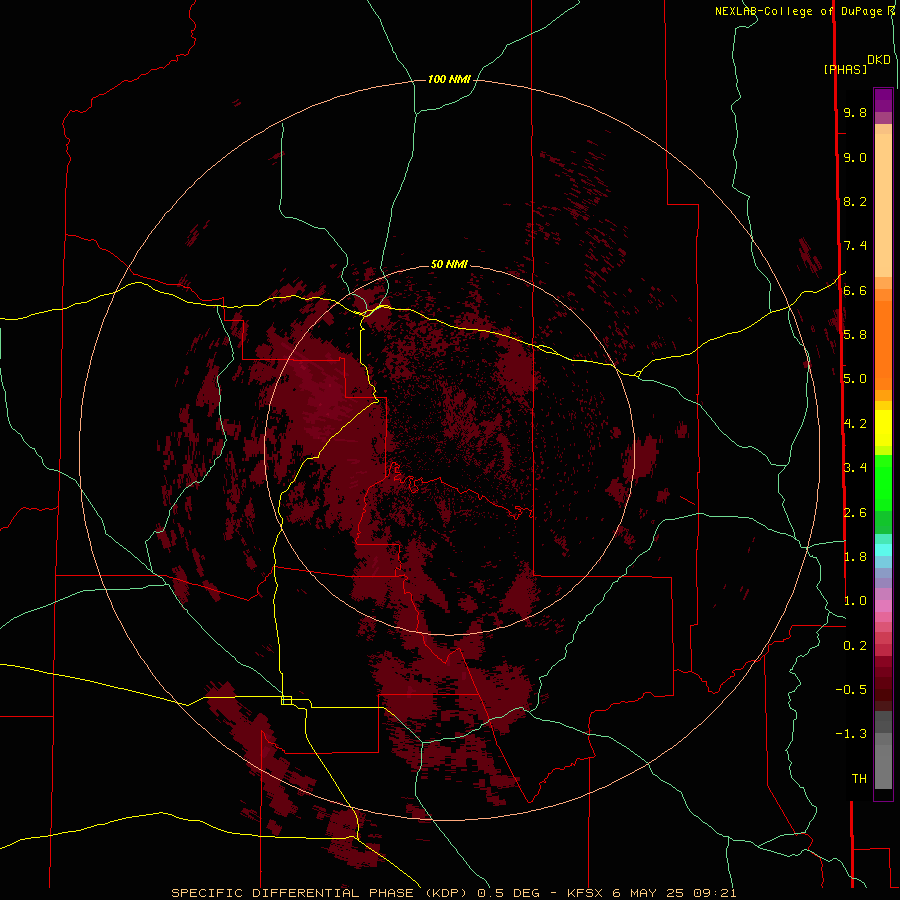This screenshot has height=900, width=900.
Task: Click the 3.4 legend value
Action: coord(855,467)
